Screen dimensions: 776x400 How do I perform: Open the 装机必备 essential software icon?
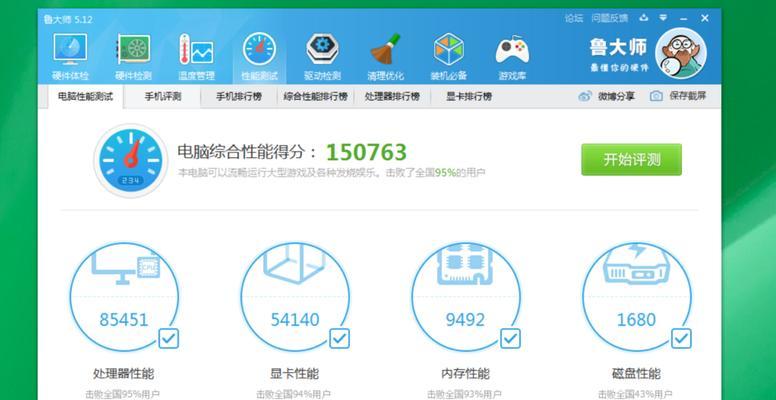(448, 50)
